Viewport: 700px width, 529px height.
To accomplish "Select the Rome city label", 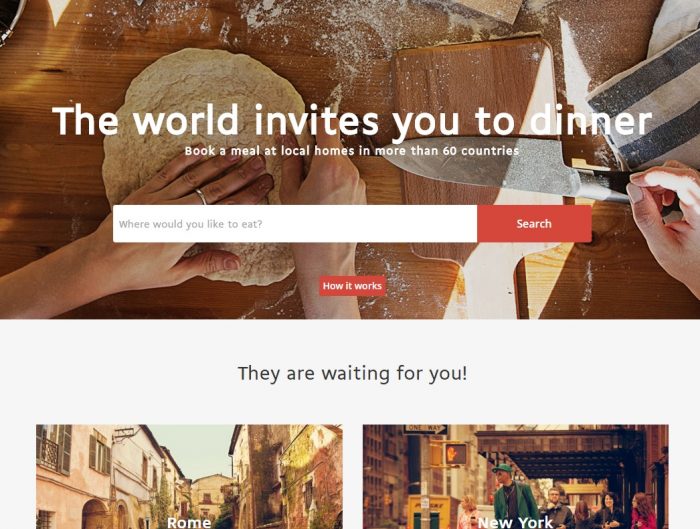I will point(189,523).
